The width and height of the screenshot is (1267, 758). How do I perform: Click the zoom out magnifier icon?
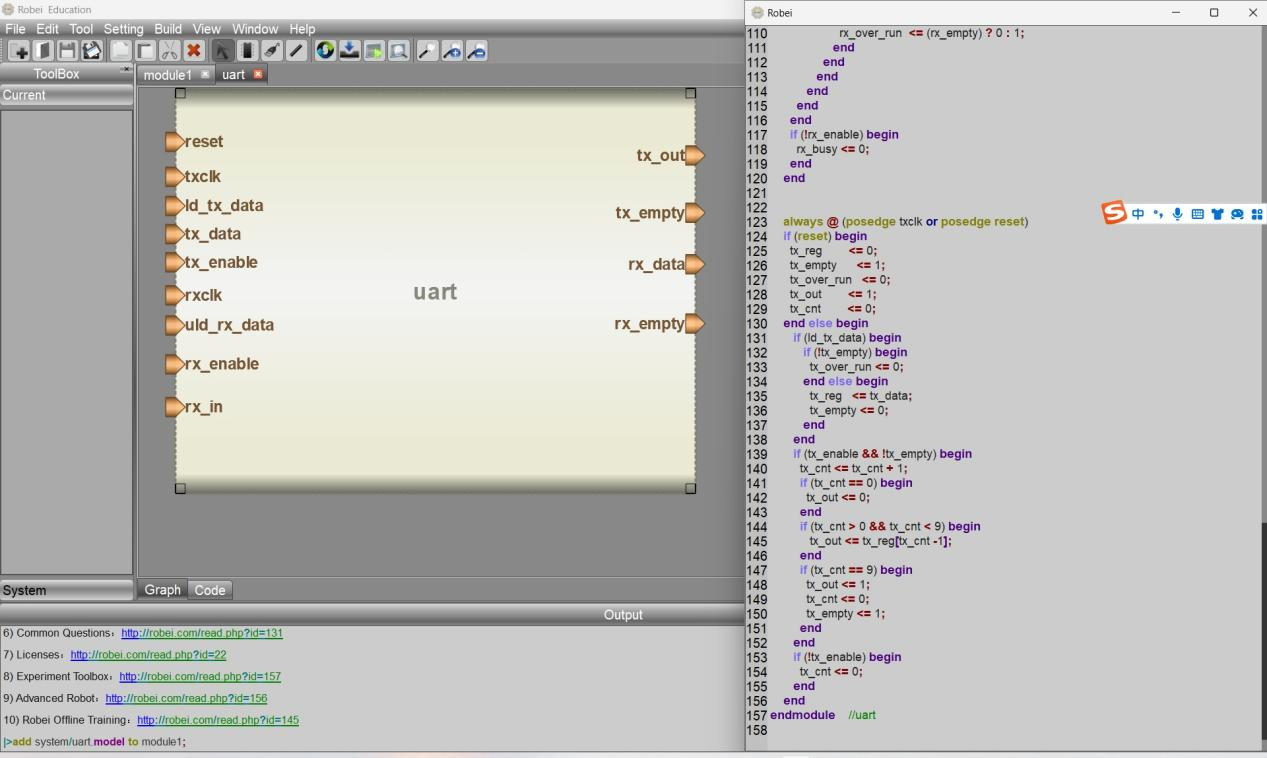click(477, 51)
